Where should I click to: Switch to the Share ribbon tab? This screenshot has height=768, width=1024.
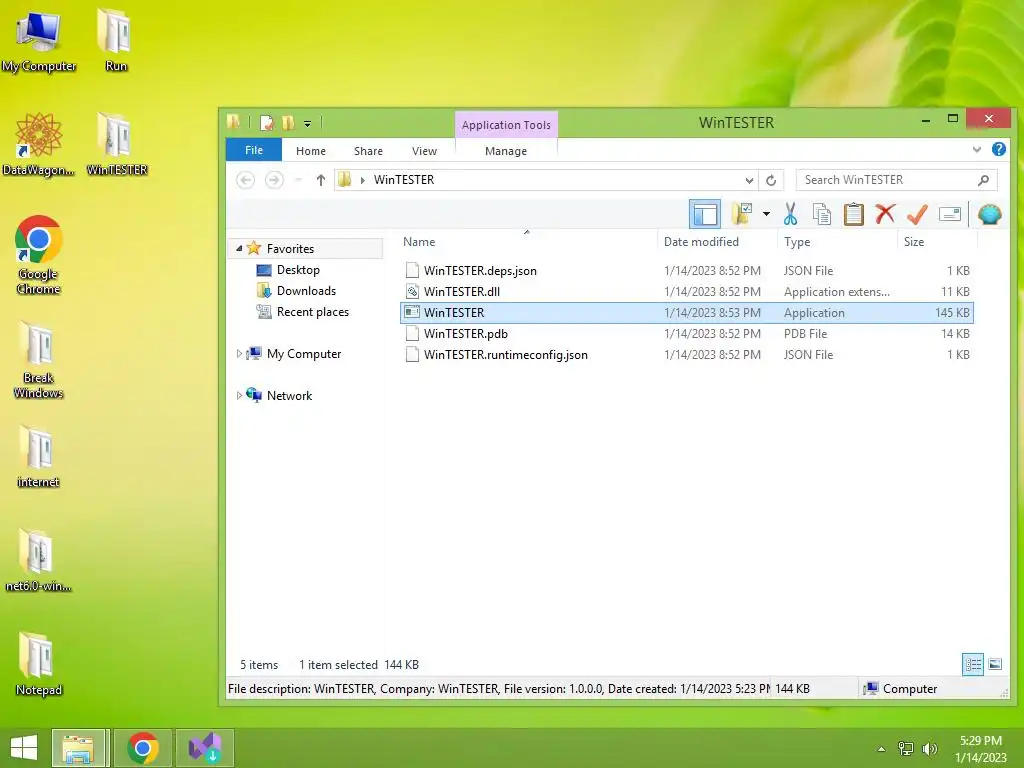click(368, 151)
